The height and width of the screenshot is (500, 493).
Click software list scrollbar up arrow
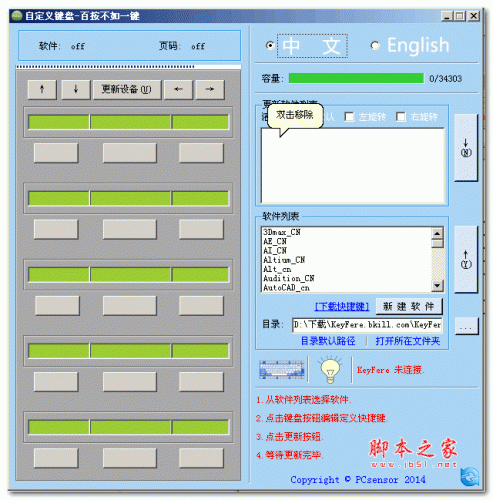coord(437,233)
